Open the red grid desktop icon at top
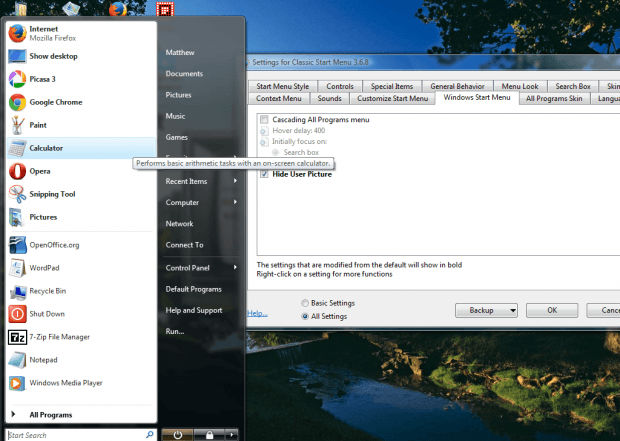 (165, 9)
